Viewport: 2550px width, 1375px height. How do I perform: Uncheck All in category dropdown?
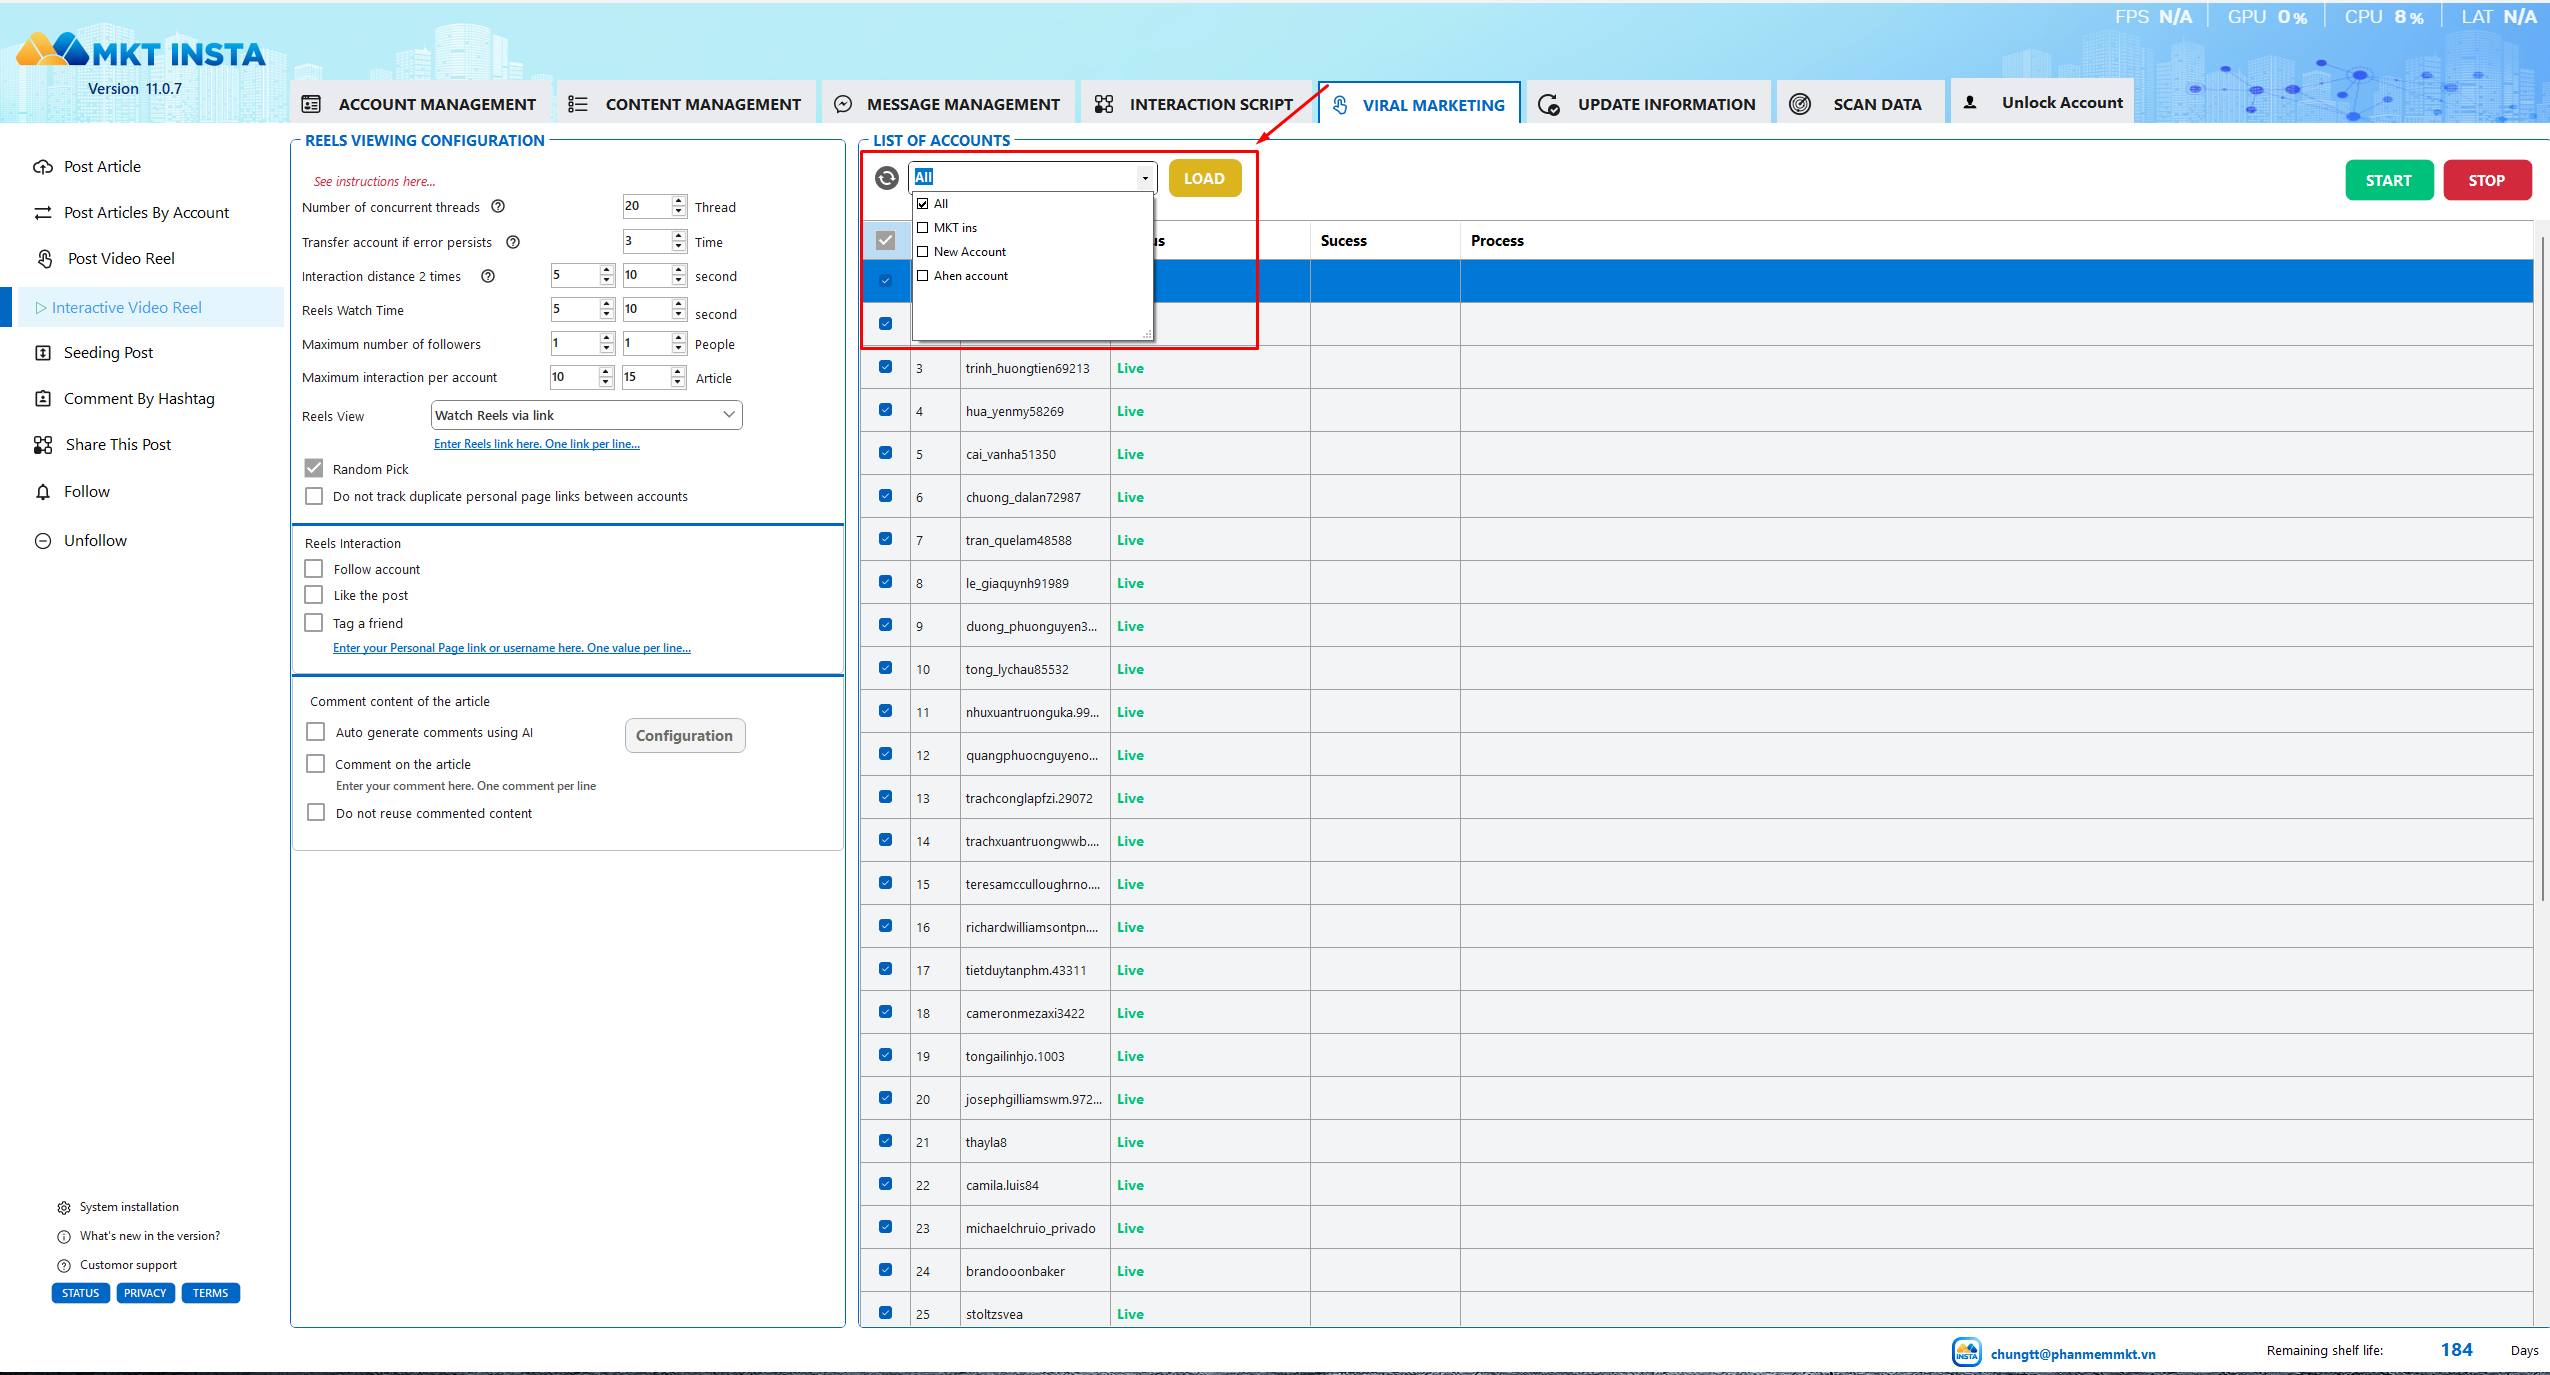(x=922, y=204)
